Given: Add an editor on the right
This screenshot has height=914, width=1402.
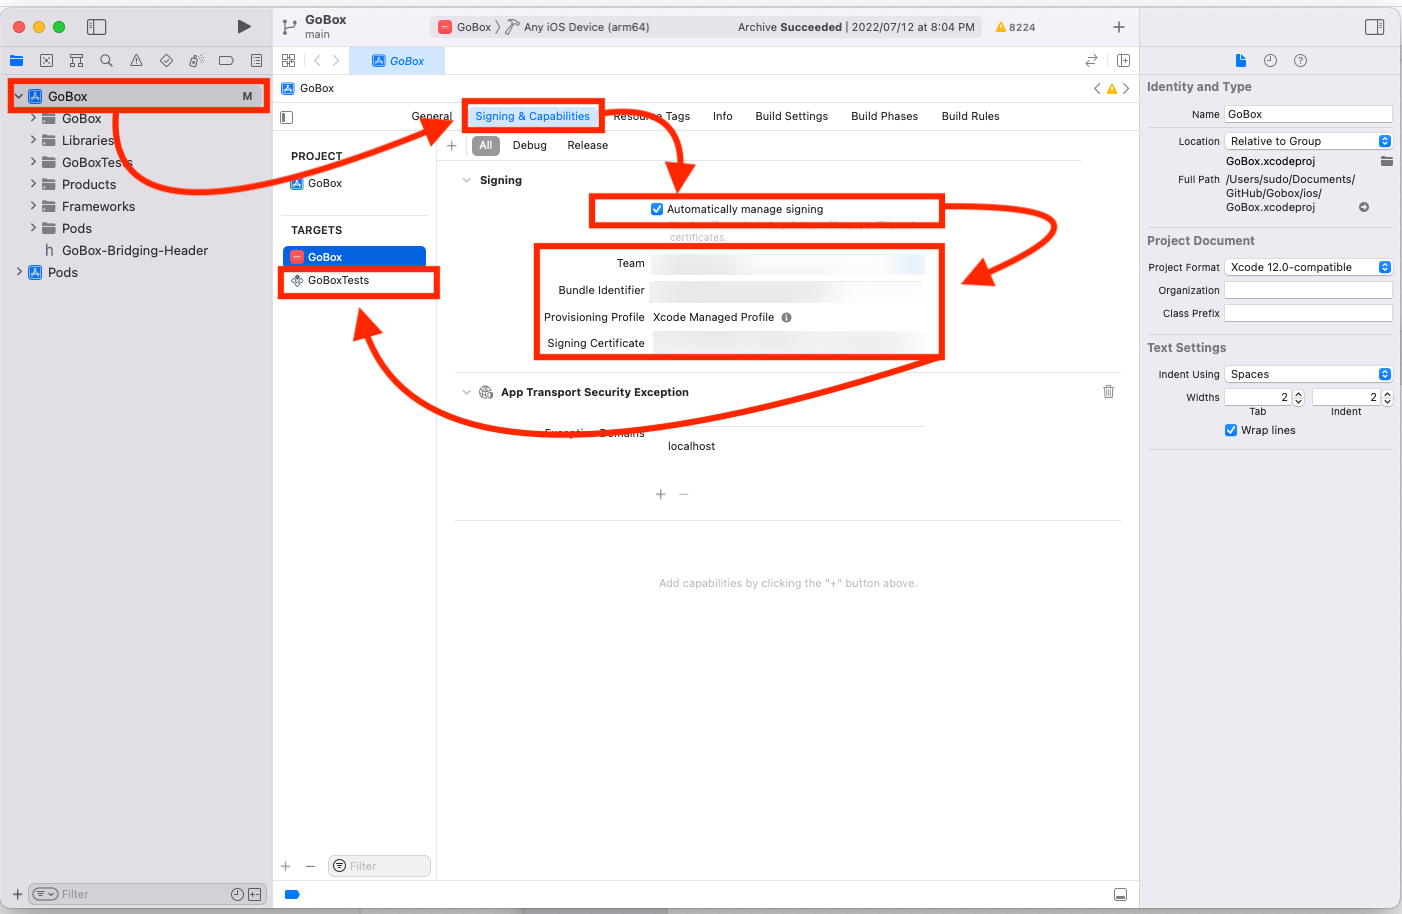Looking at the screenshot, I should (x=1123, y=61).
